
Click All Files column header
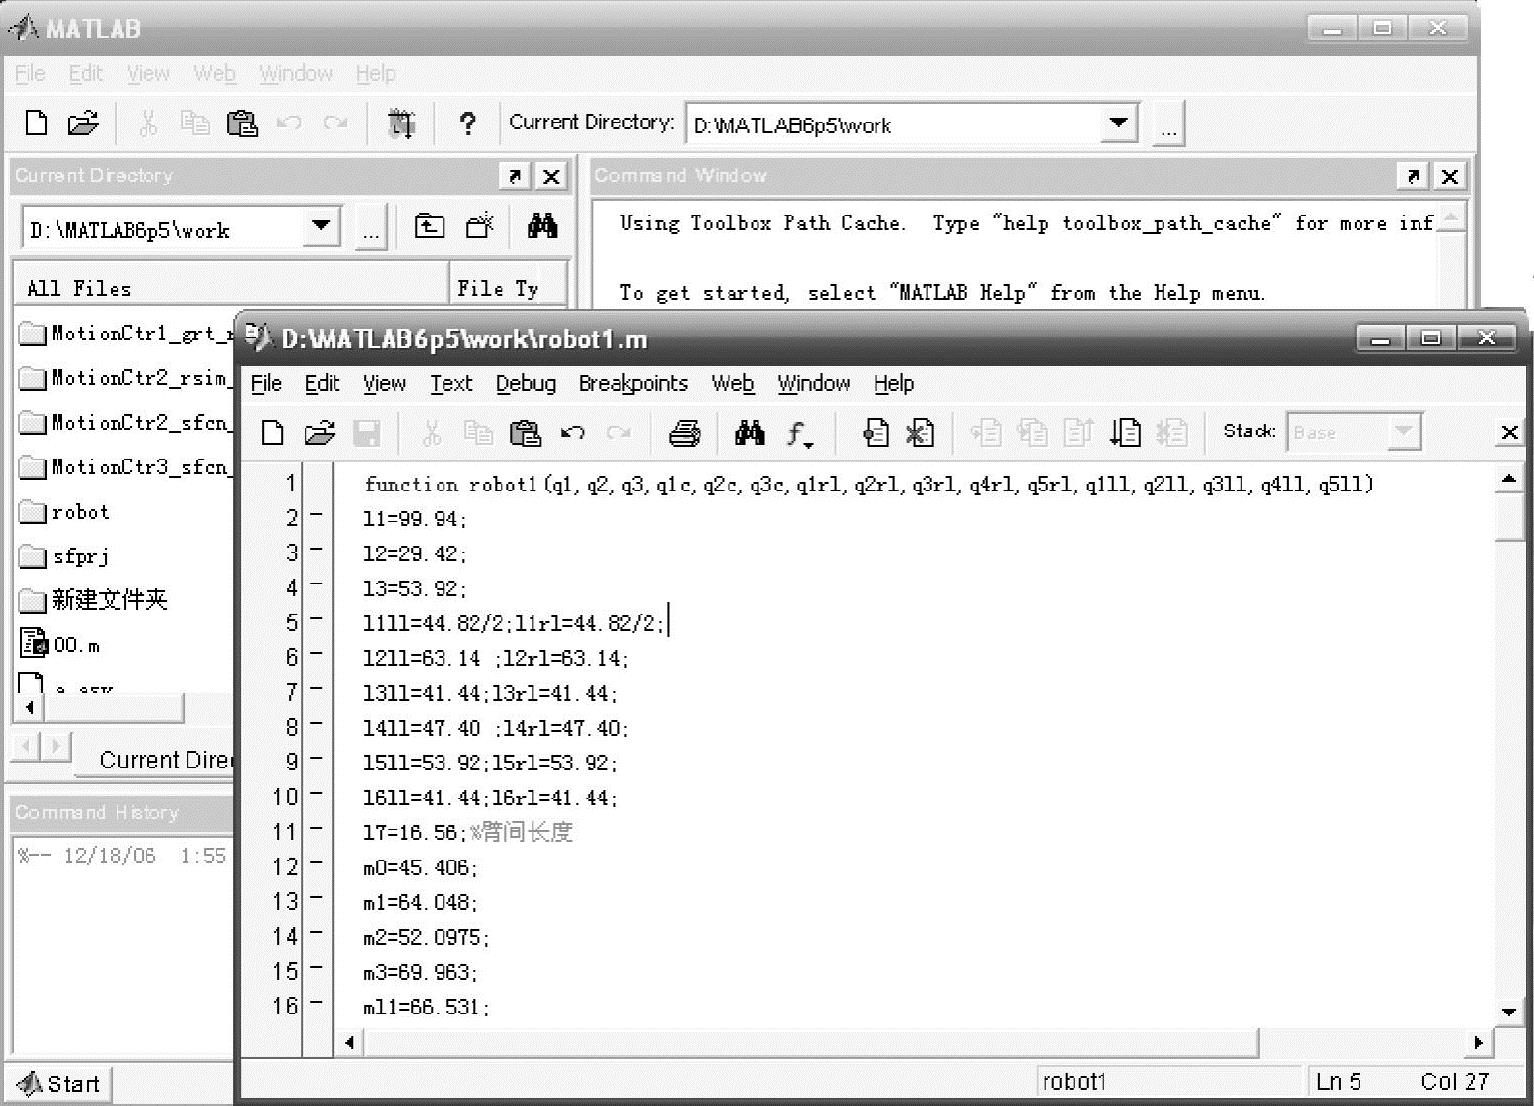(x=230, y=288)
